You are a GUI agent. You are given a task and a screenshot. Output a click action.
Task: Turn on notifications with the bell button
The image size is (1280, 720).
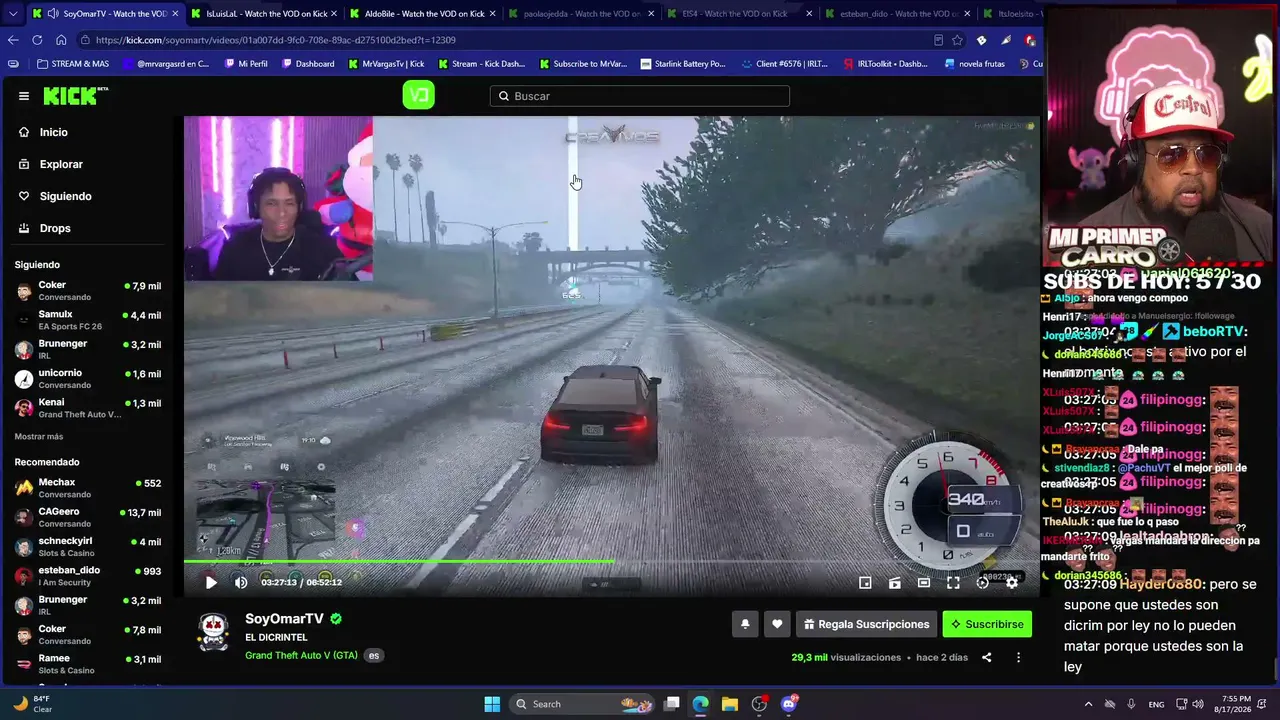pos(745,624)
